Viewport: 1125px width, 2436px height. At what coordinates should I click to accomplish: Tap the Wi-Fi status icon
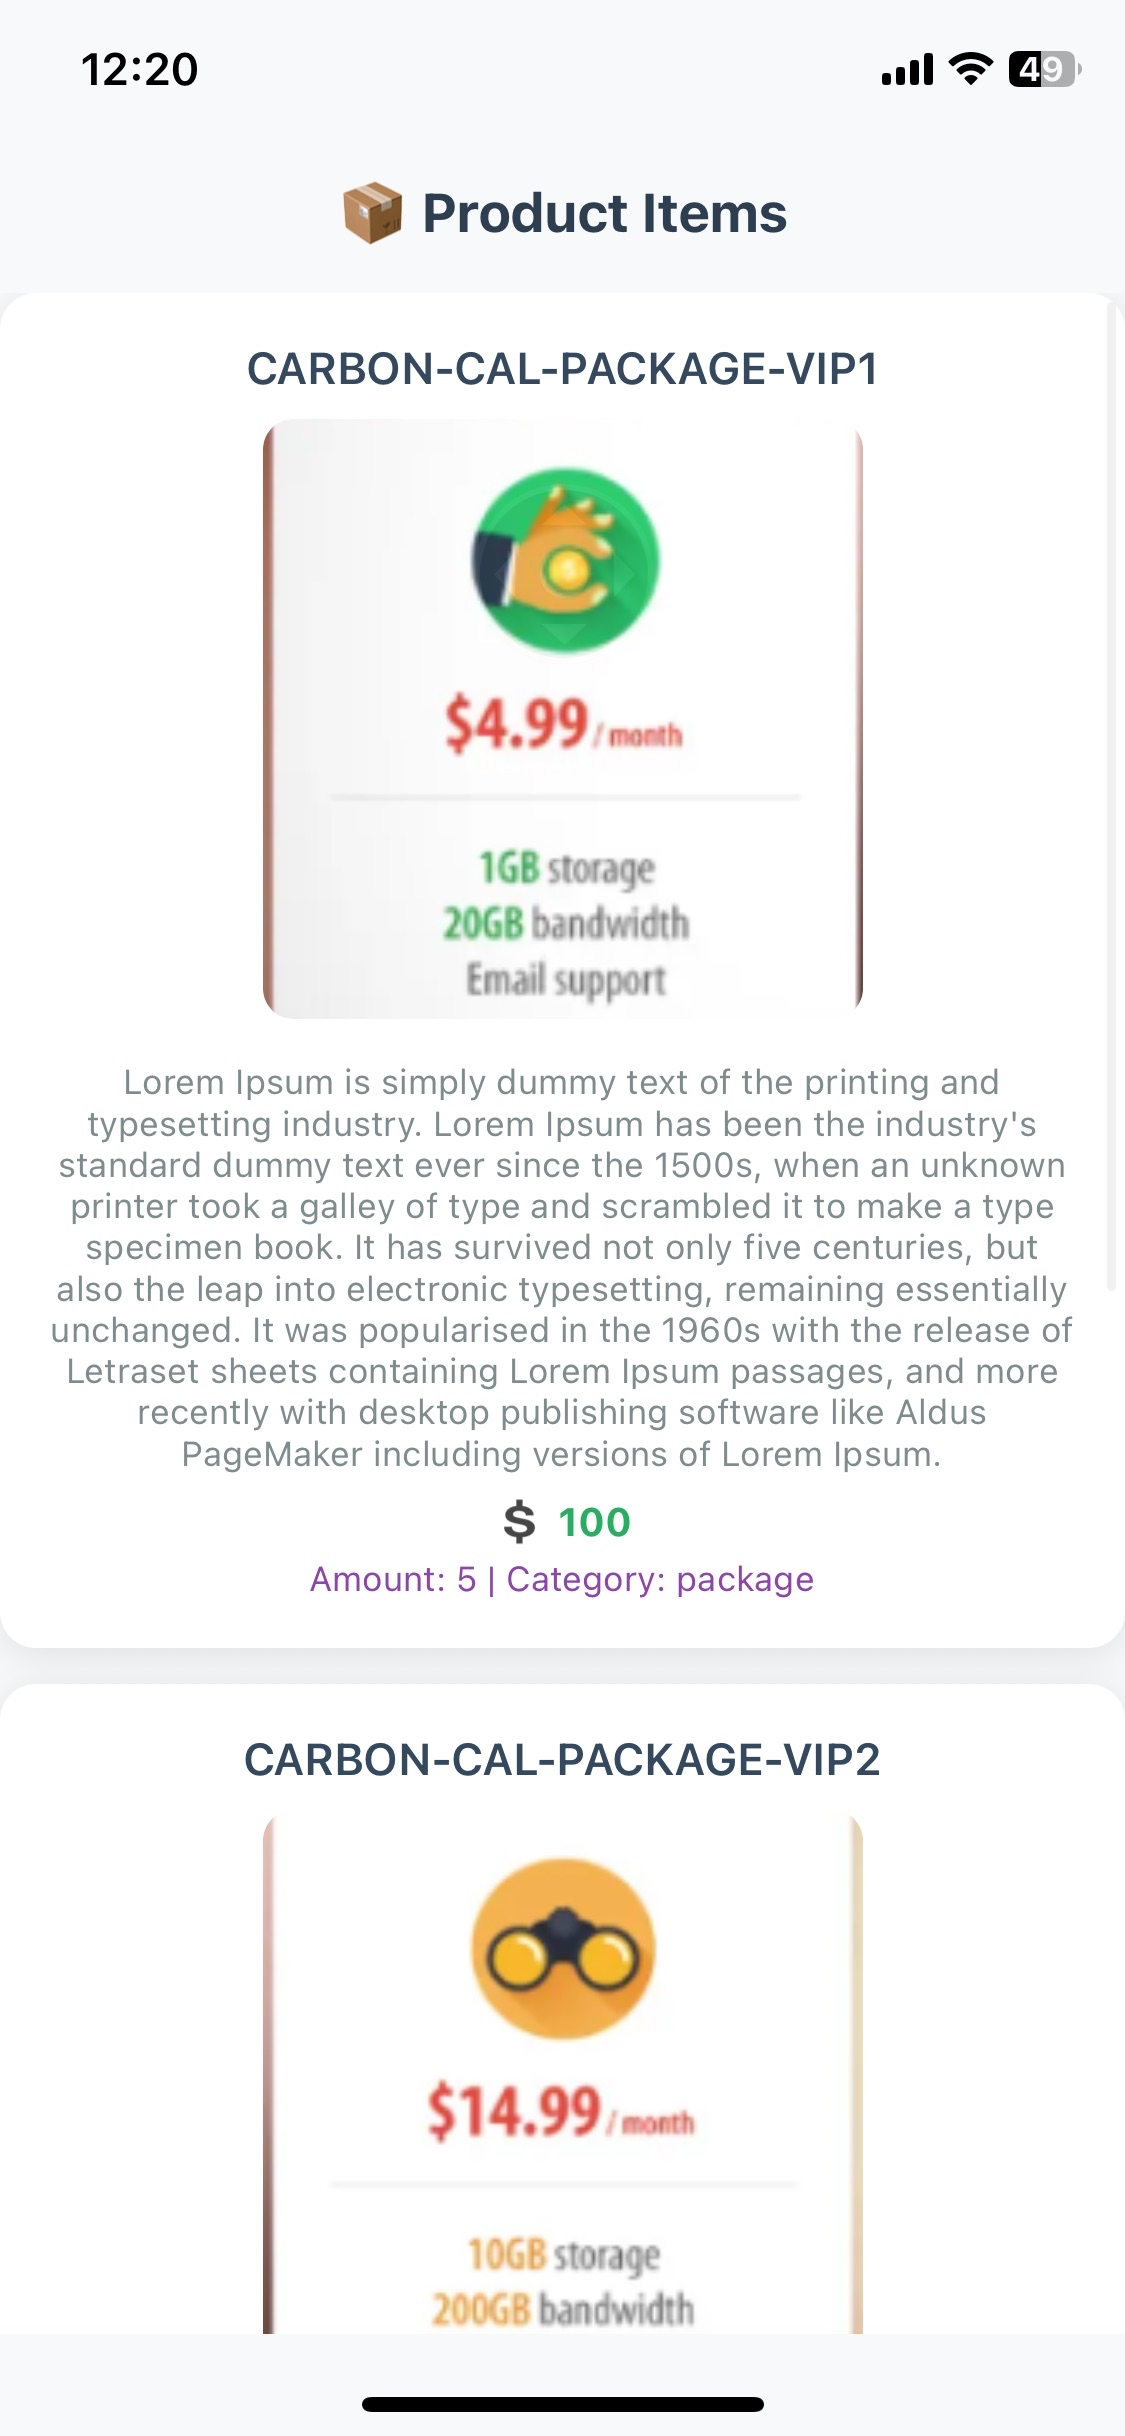pos(969,69)
